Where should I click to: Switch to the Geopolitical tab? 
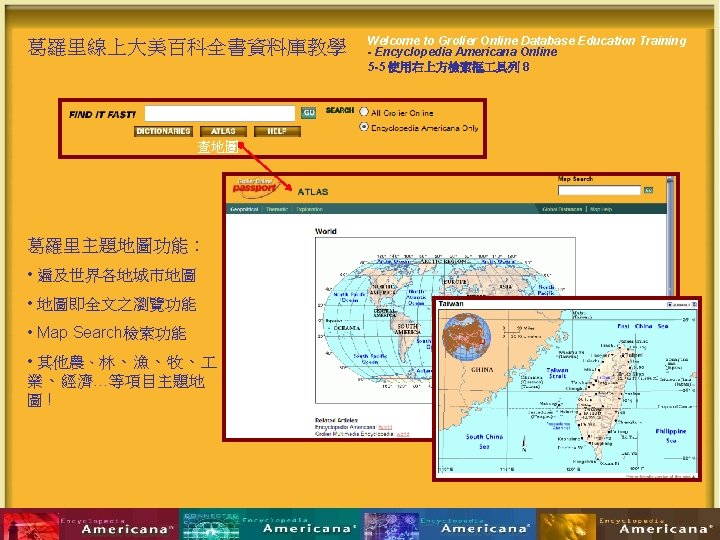click(x=244, y=209)
